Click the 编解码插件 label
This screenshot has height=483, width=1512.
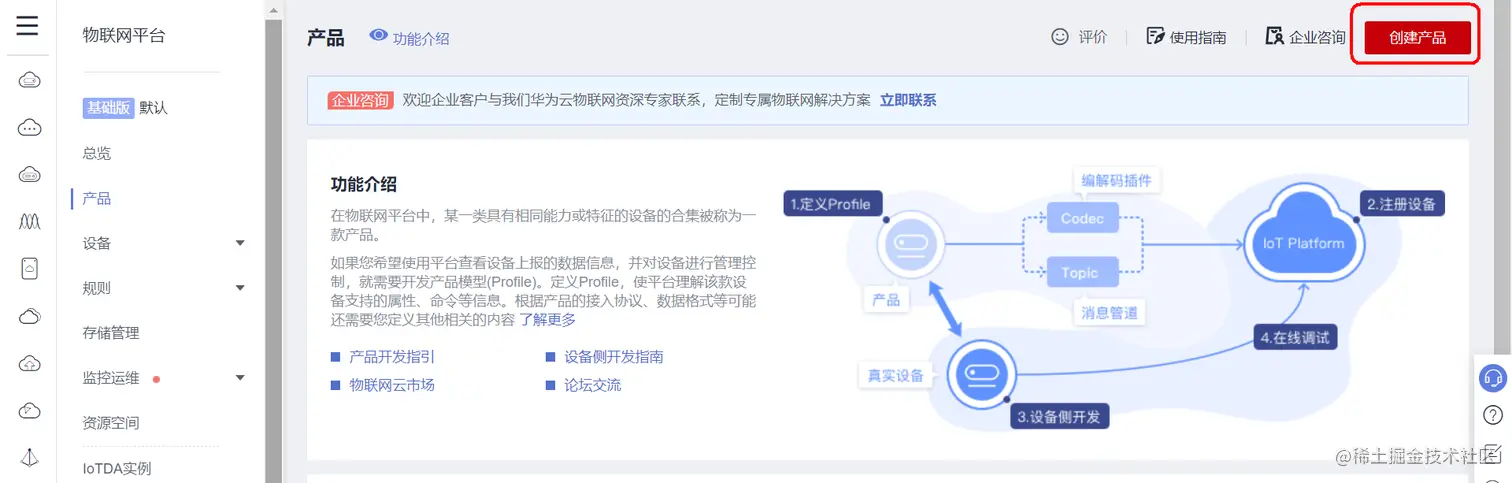pyautogui.click(x=1117, y=181)
